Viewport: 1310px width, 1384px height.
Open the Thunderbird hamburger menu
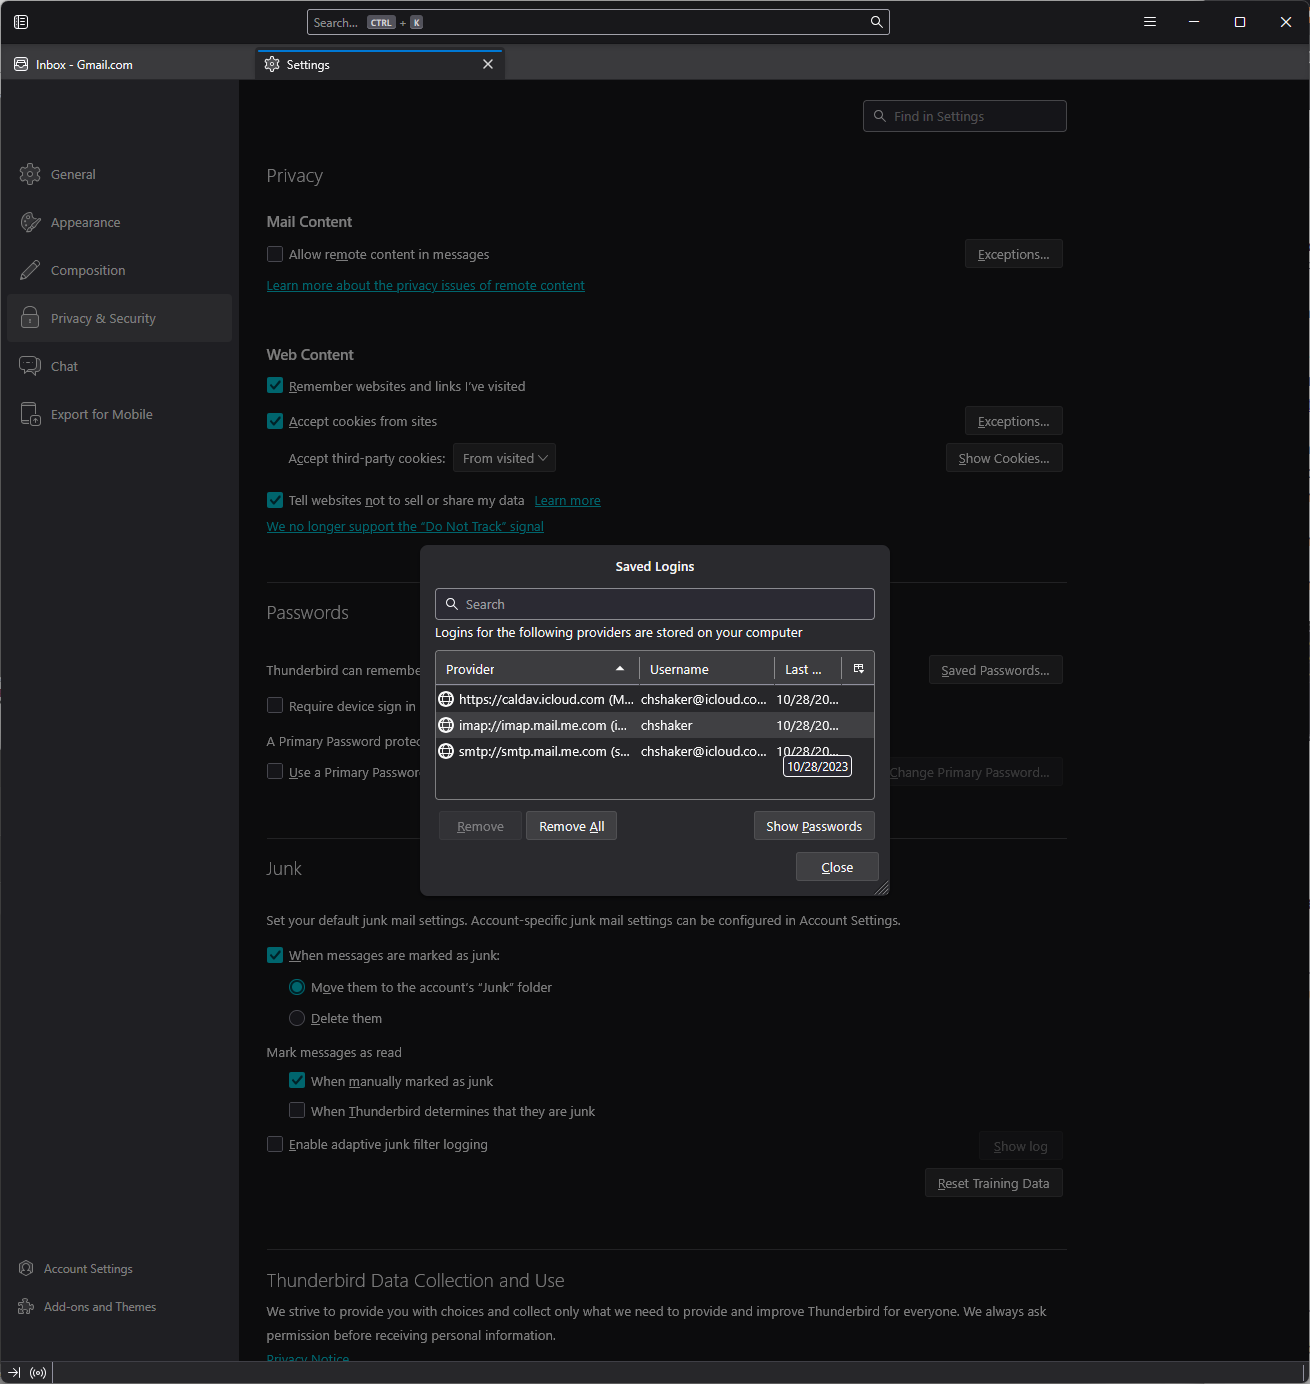(x=1150, y=22)
